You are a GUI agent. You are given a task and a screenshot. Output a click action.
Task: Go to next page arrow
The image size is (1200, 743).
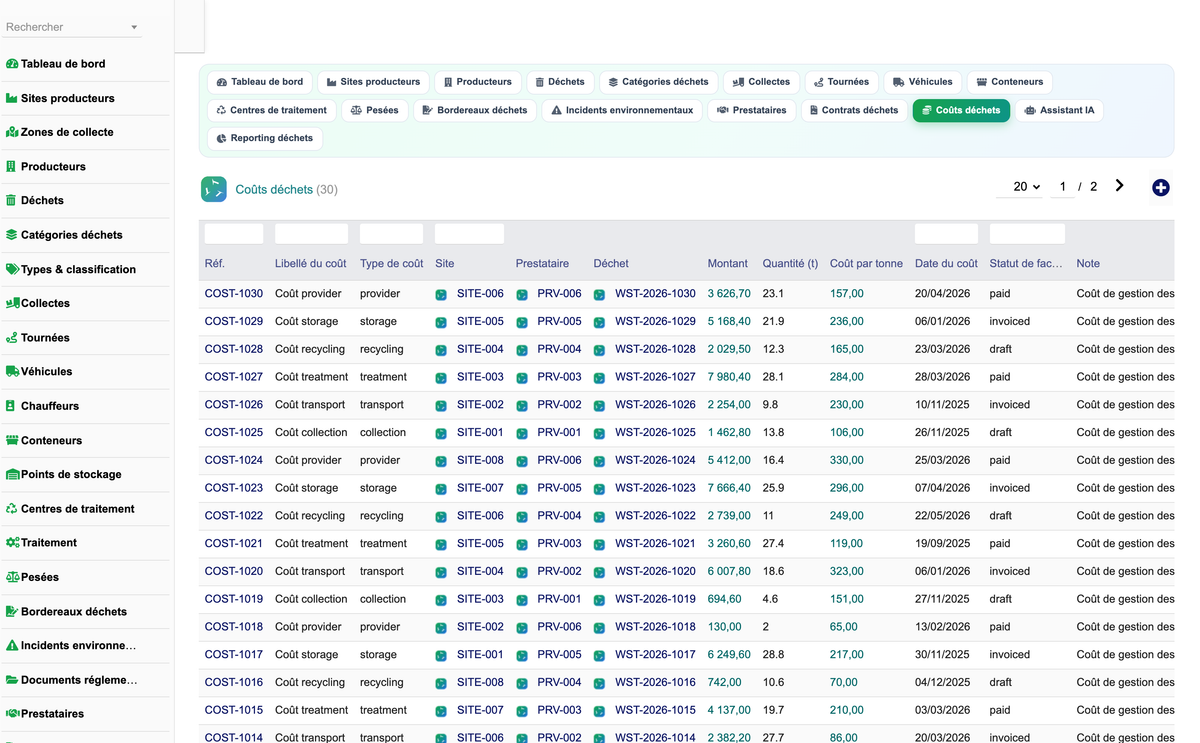pos(1119,186)
